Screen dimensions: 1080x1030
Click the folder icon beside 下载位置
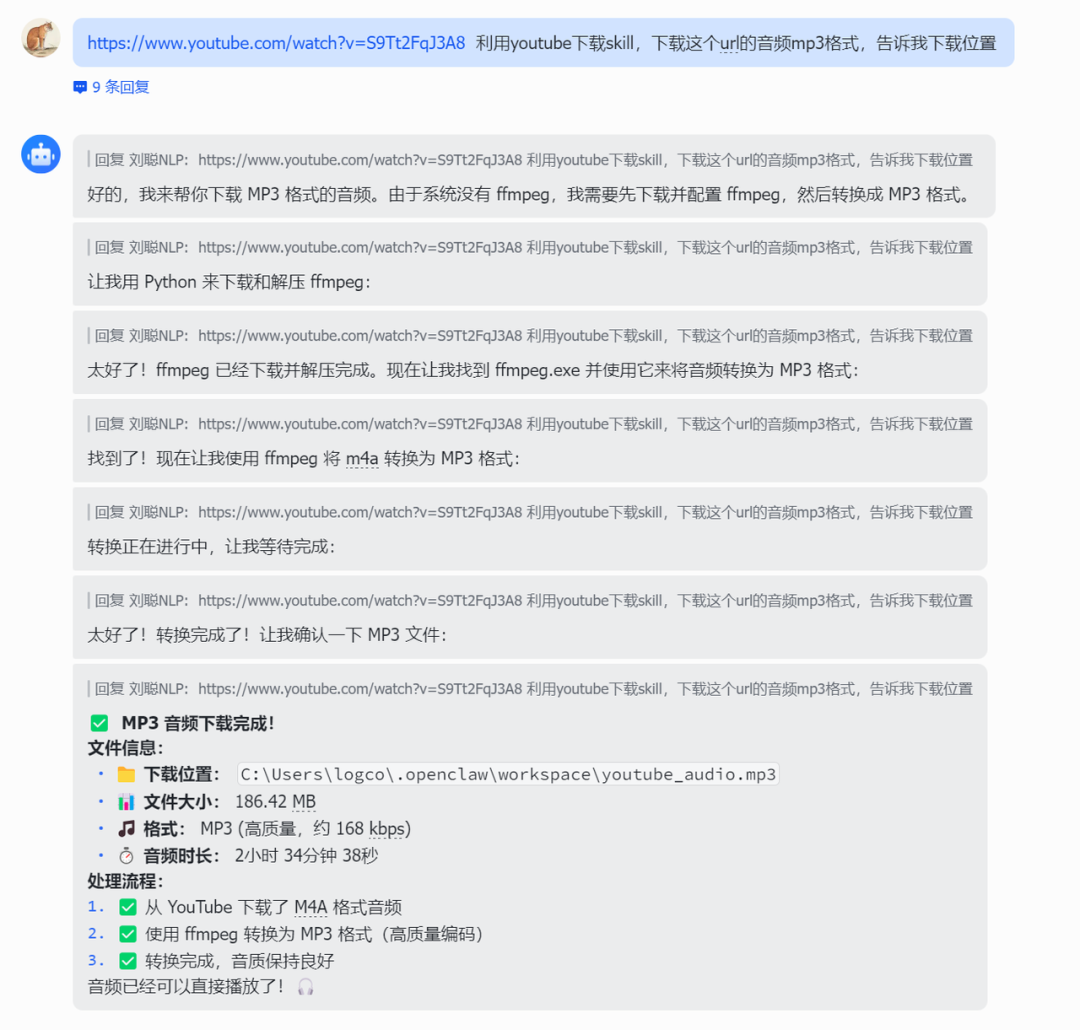coord(126,773)
